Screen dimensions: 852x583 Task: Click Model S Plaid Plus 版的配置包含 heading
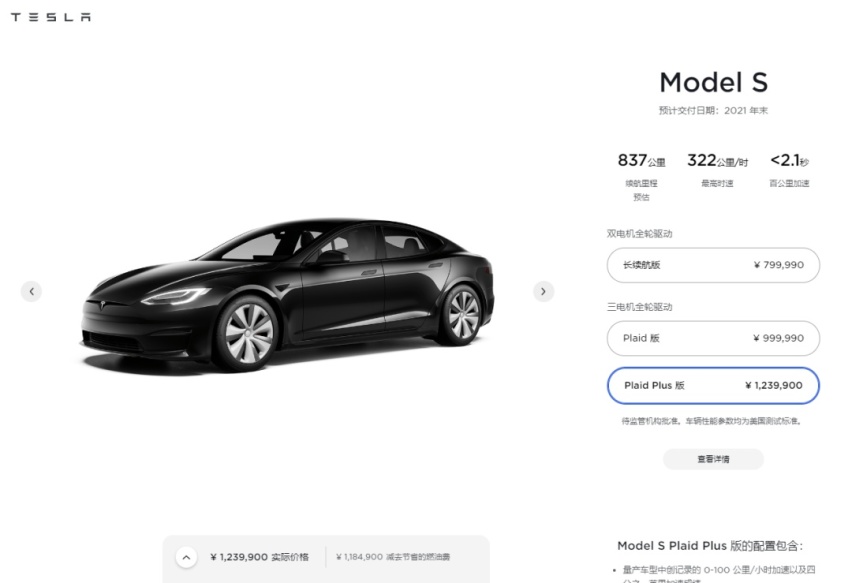(x=710, y=546)
